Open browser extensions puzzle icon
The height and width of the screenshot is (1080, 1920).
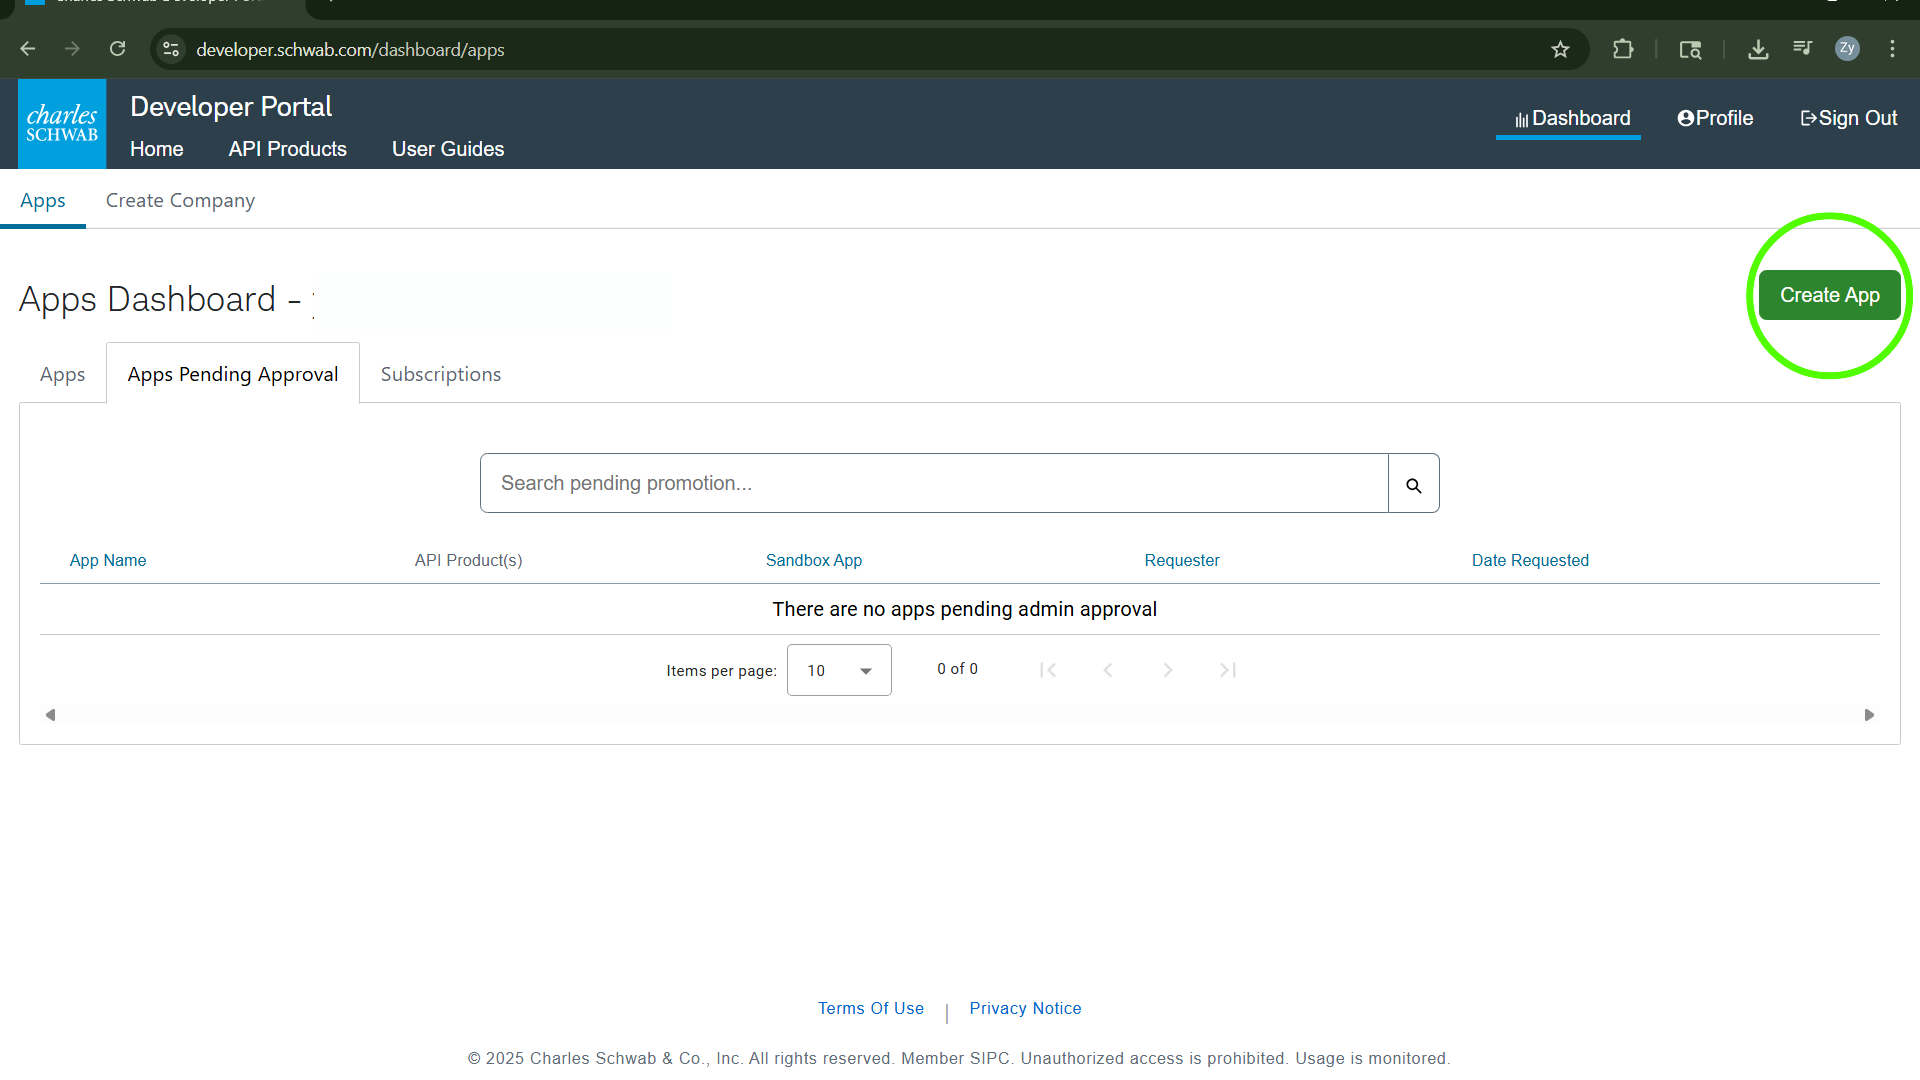point(1623,49)
